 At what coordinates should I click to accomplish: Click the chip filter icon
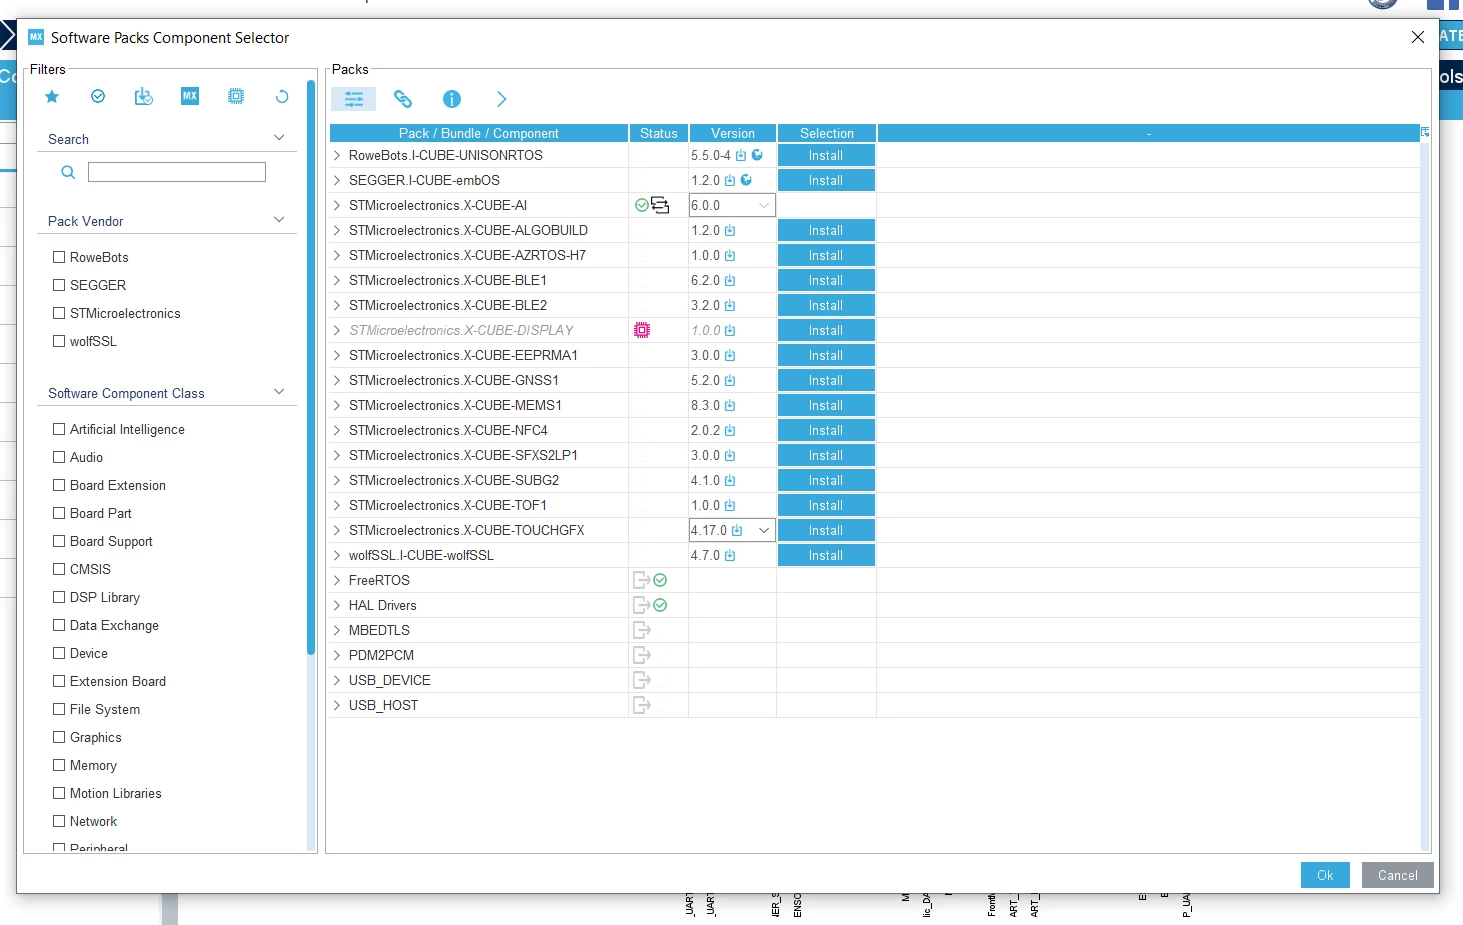click(x=236, y=97)
